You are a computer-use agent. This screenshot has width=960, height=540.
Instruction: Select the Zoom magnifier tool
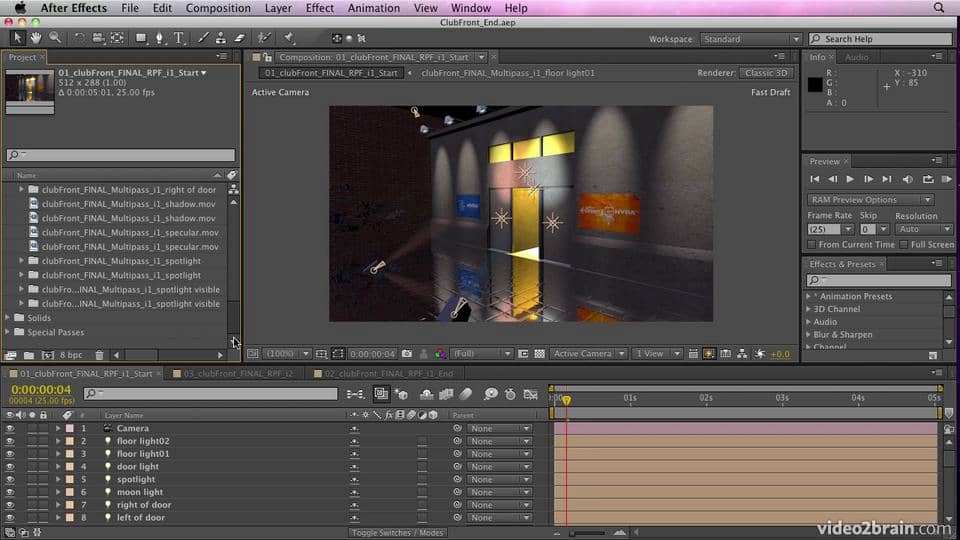[x=55, y=38]
